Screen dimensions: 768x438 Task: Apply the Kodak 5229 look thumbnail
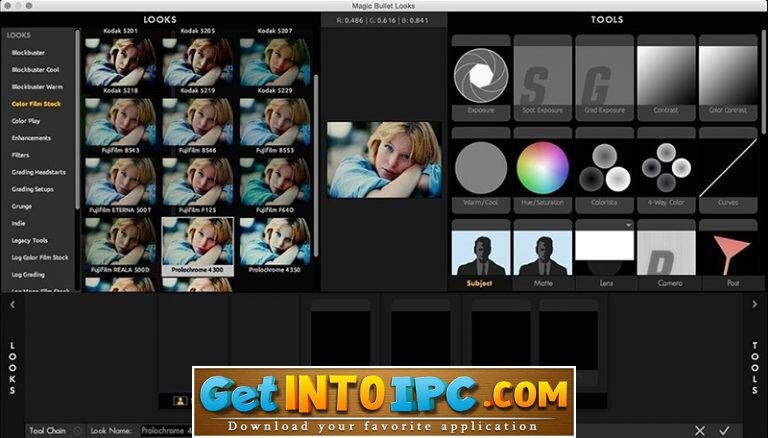pos(275,63)
